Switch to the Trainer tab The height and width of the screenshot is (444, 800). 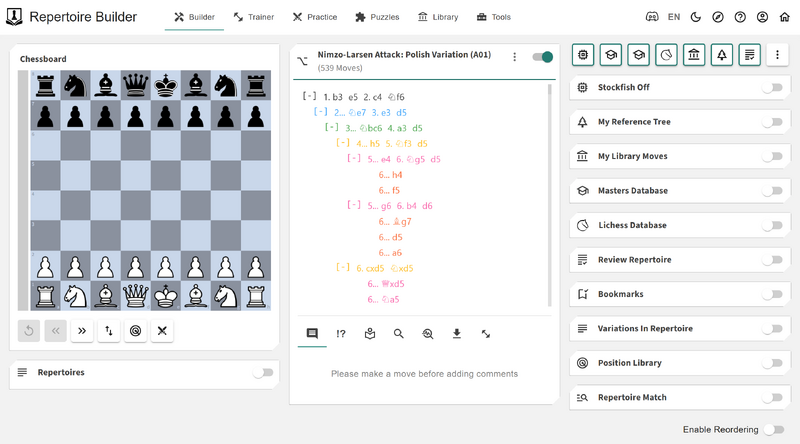tap(256, 17)
